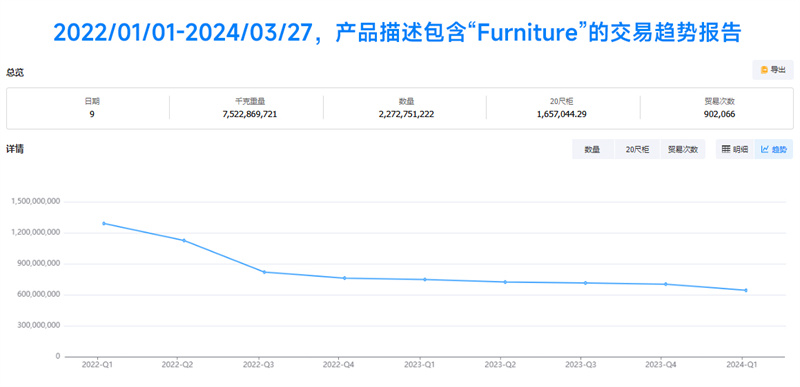Switch chart metric to 贸易次数
Viewport: 800px width, 387px height.
(x=683, y=149)
